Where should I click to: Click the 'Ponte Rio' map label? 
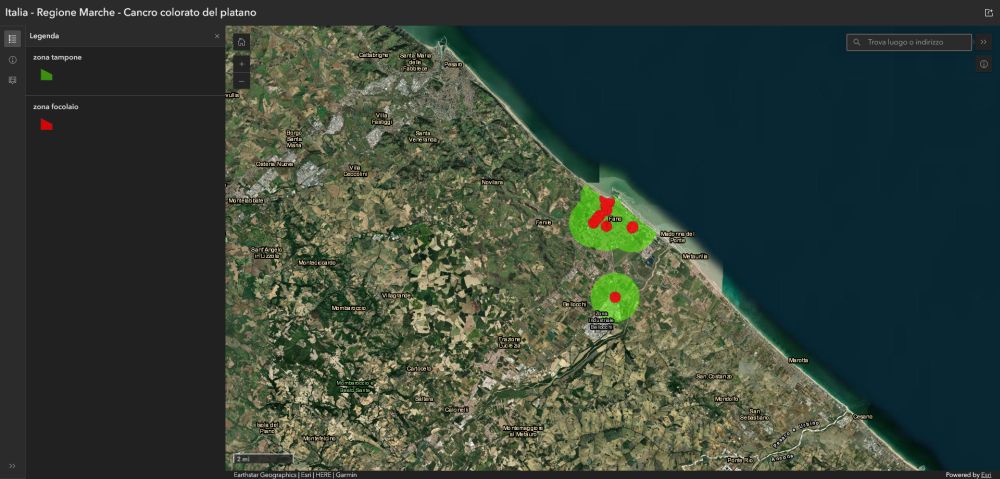[740, 461]
